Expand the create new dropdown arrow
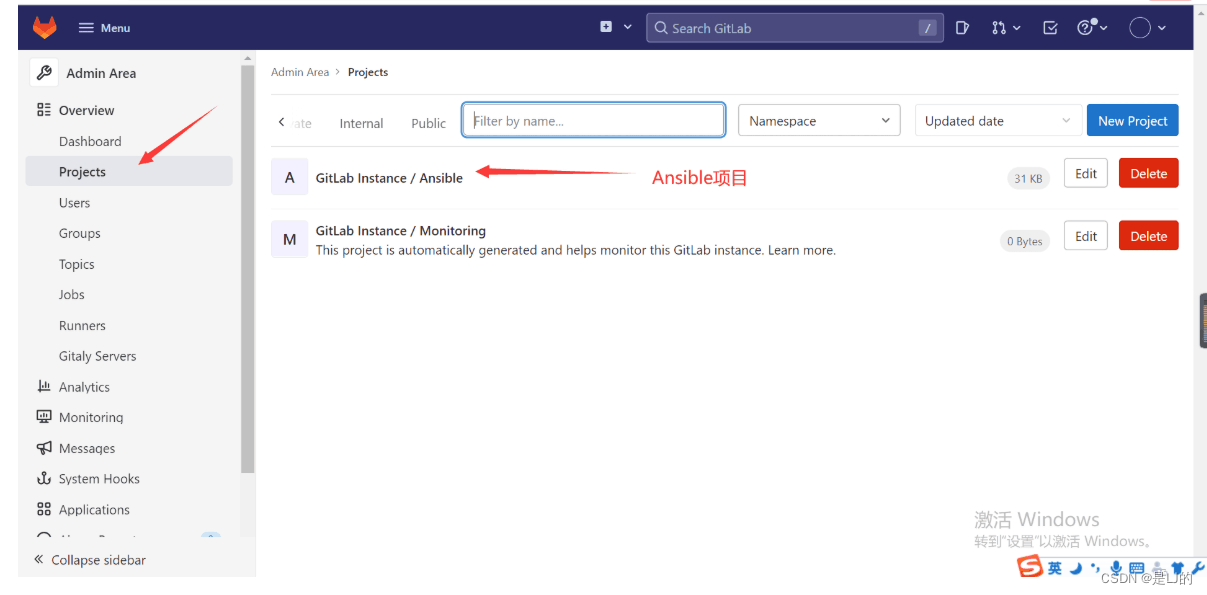1207x595 pixels. tap(628, 27)
